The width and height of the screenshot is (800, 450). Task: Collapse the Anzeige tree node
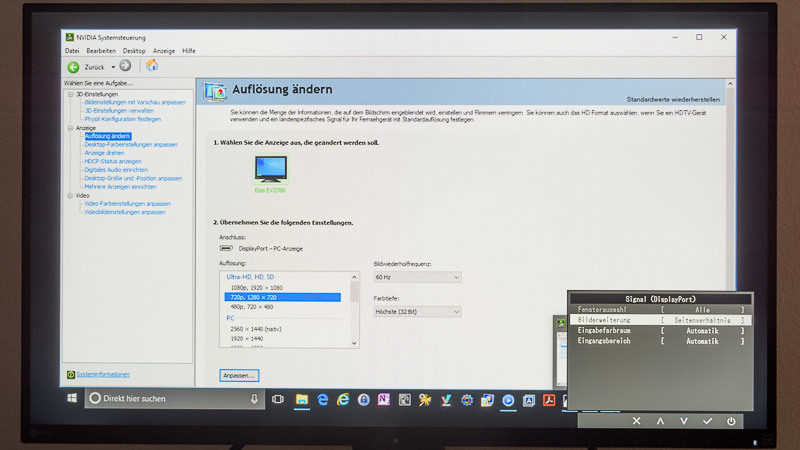pos(70,128)
